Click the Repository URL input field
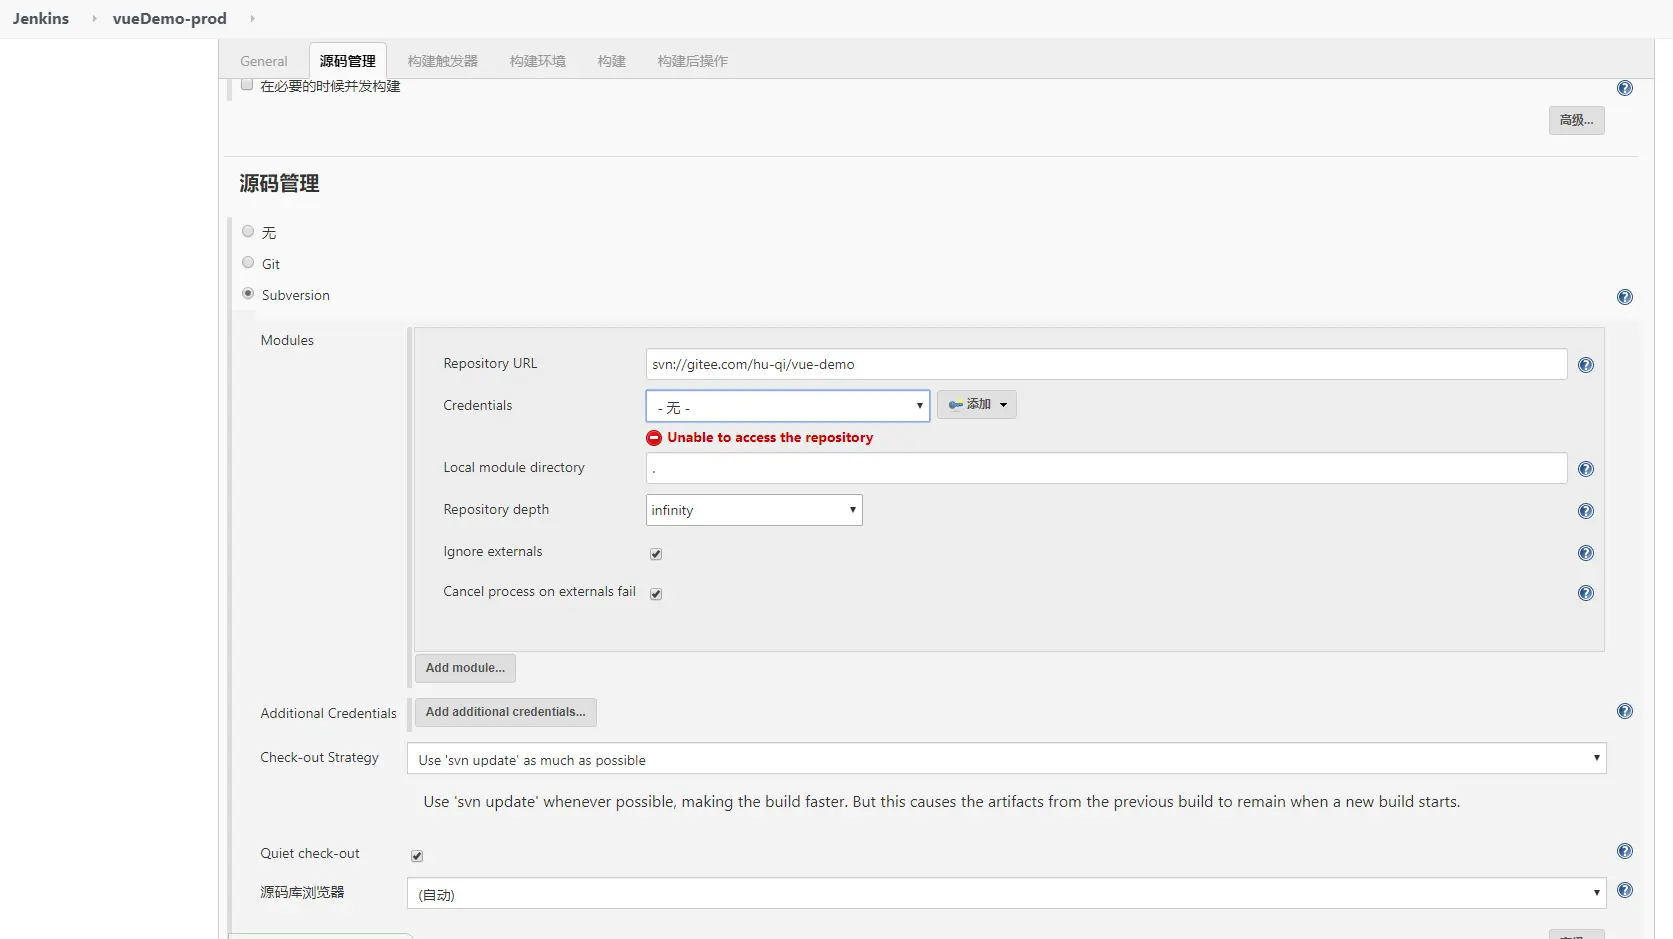 click(1107, 364)
